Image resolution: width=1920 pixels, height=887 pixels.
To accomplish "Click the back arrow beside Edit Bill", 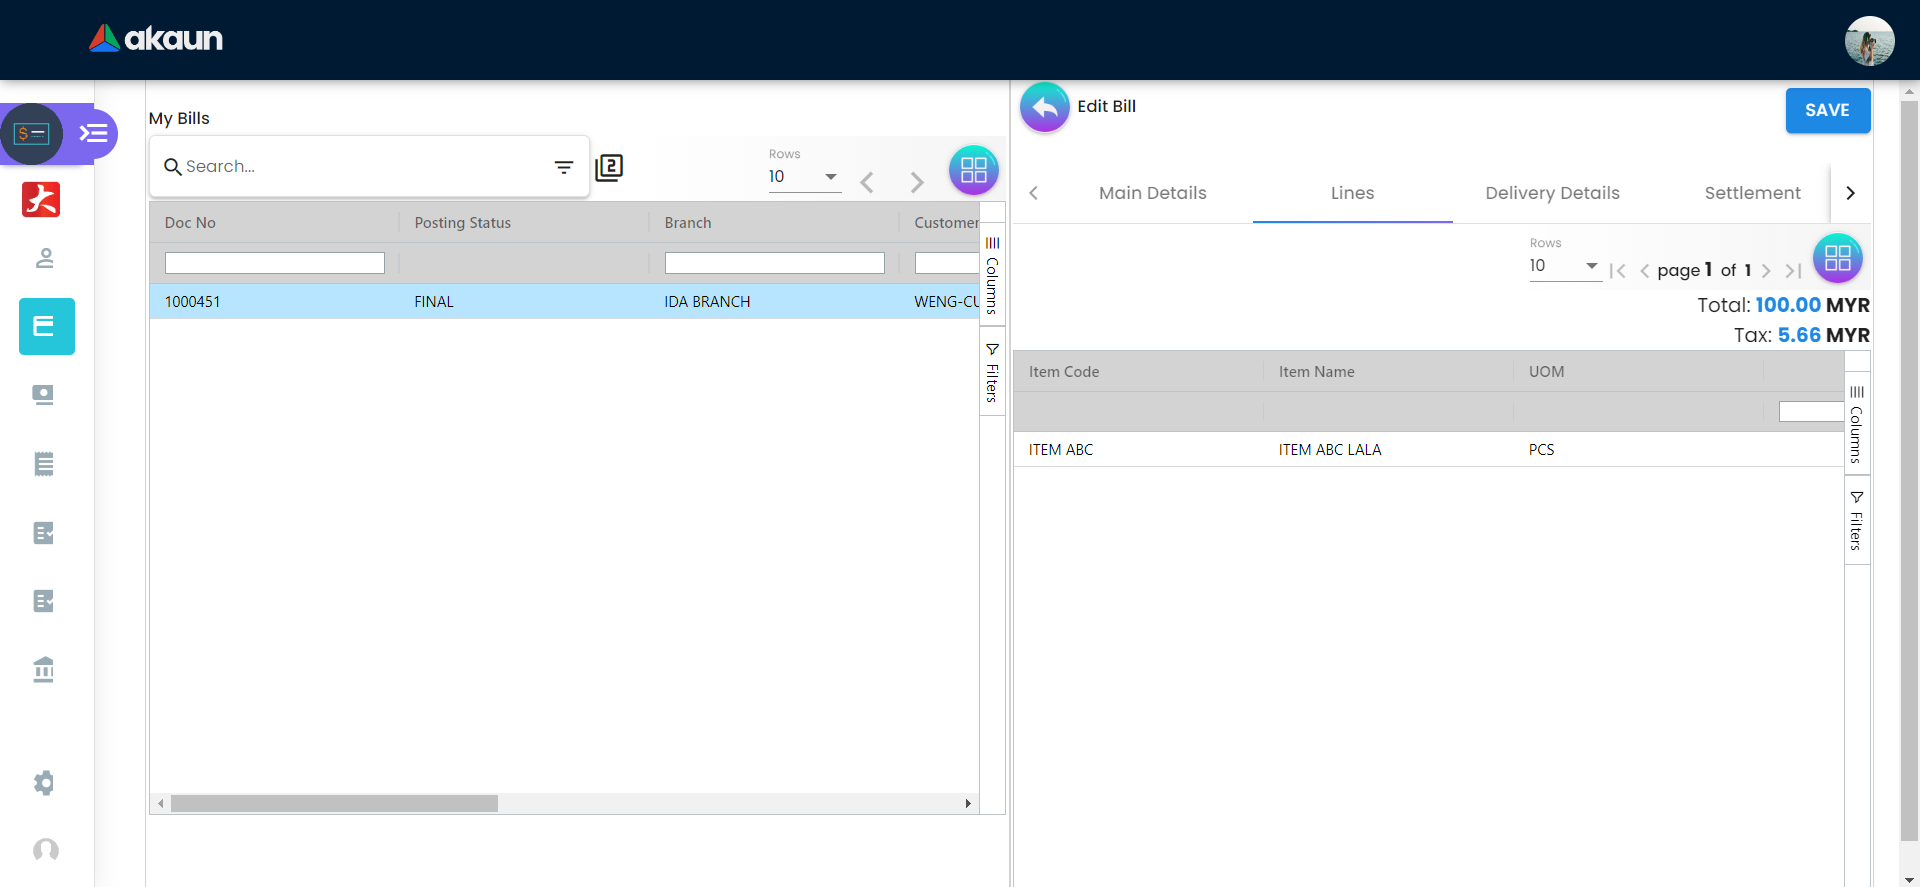I will pyautogui.click(x=1044, y=107).
